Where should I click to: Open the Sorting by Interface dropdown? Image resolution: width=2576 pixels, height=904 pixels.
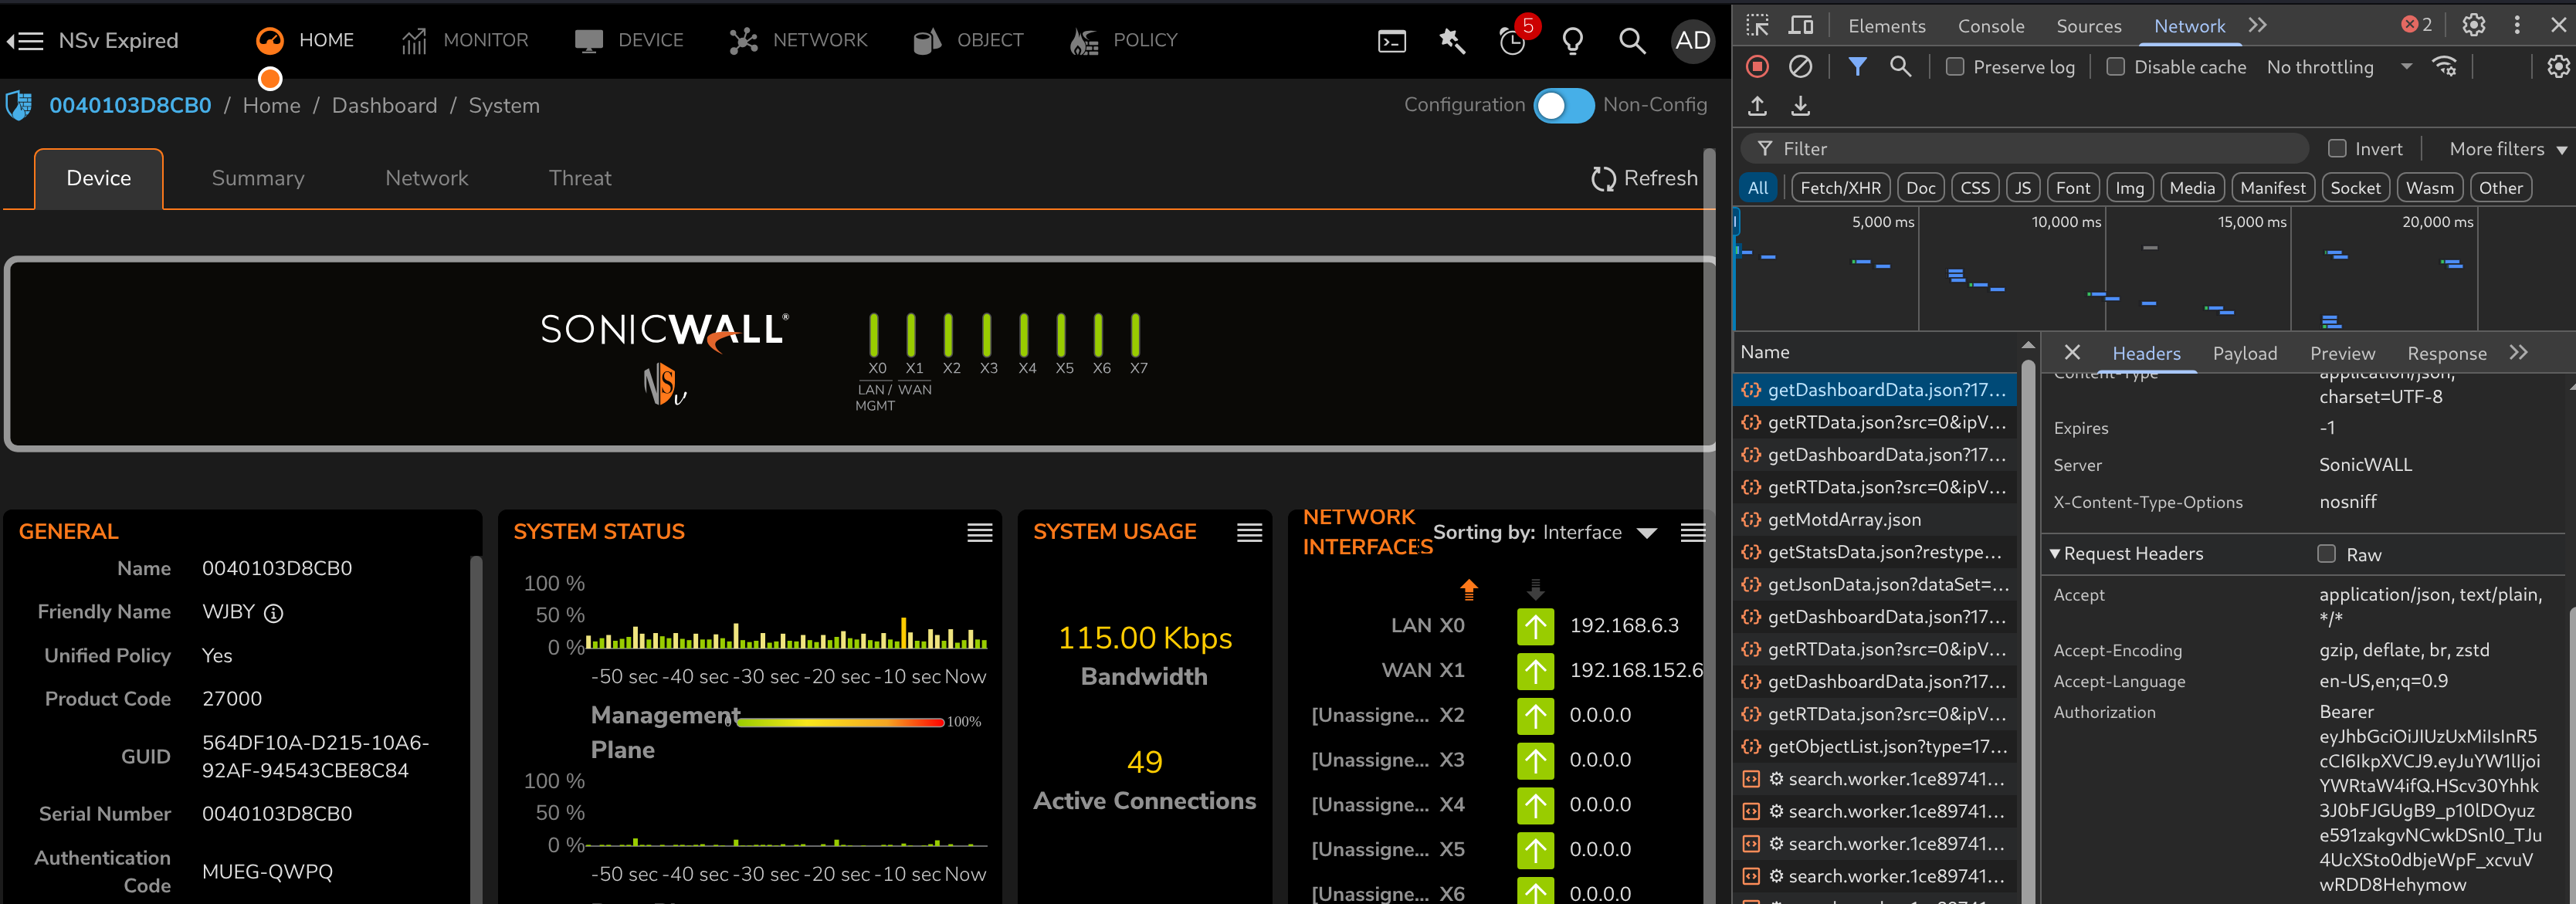[1646, 533]
